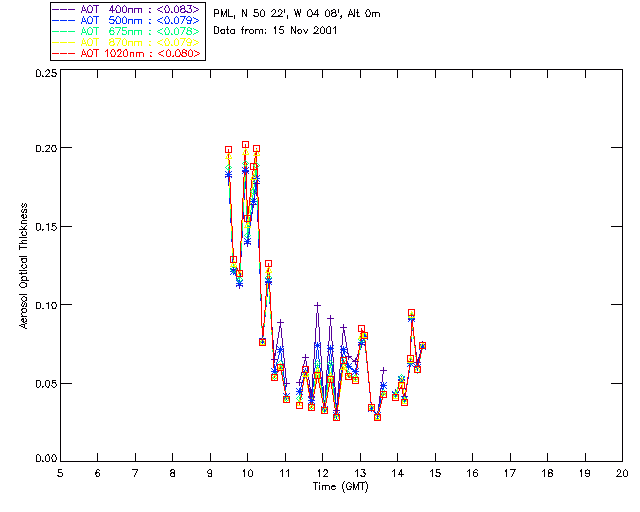Click the 'Data from: 15 Nov 2001' text
640x512 pixels.
tap(275, 31)
